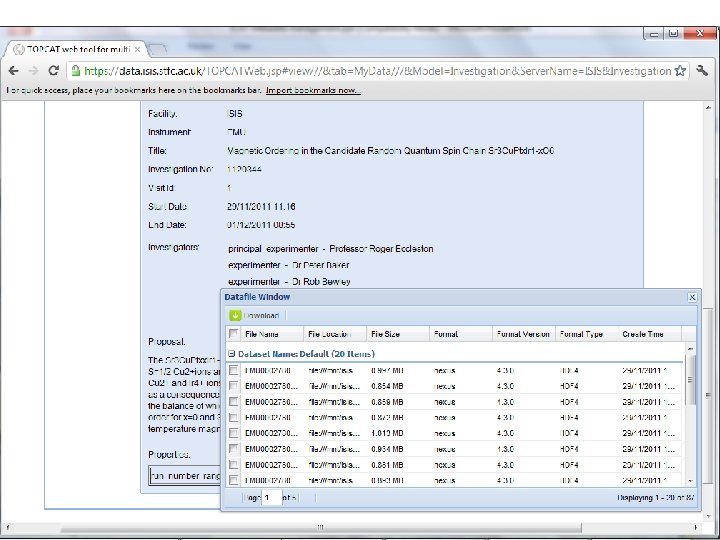The image size is (720, 540).
Task: Click the Format Version column header
Action: tap(523, 334)
